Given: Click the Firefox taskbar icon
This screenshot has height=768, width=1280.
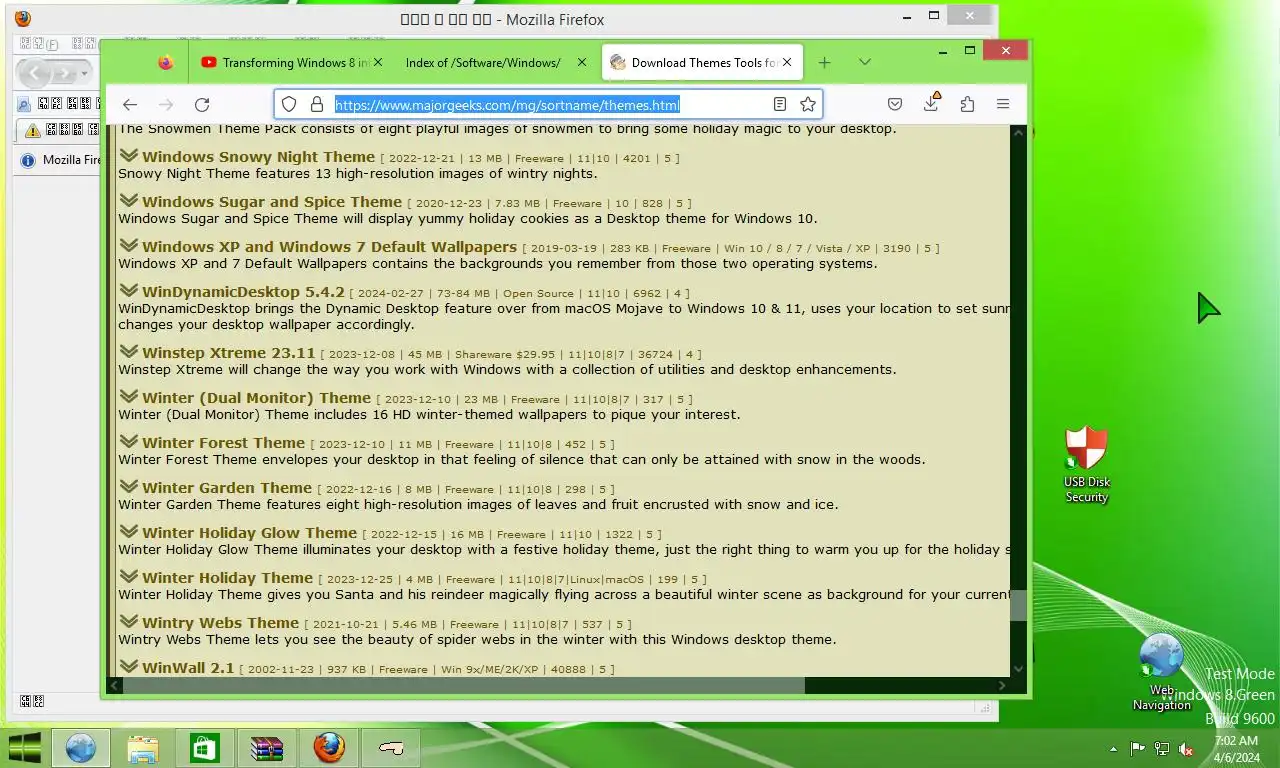Looking at the screenshot, I should (329, 748).
